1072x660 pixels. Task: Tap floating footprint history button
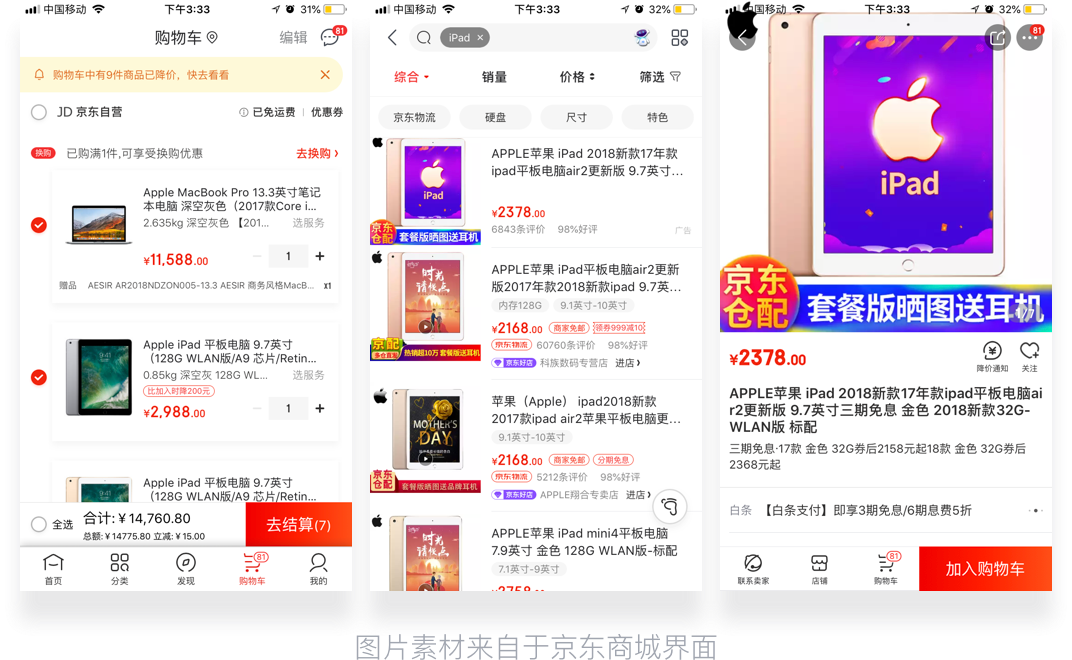(x=670, y=506)
